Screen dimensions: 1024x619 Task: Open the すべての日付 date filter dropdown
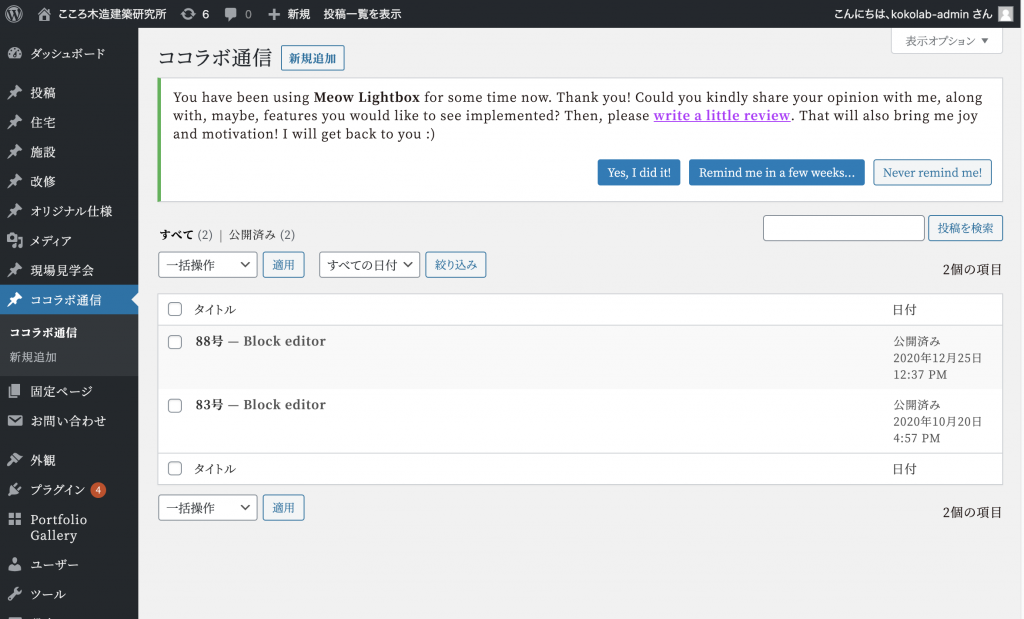[x=369, y=265]
